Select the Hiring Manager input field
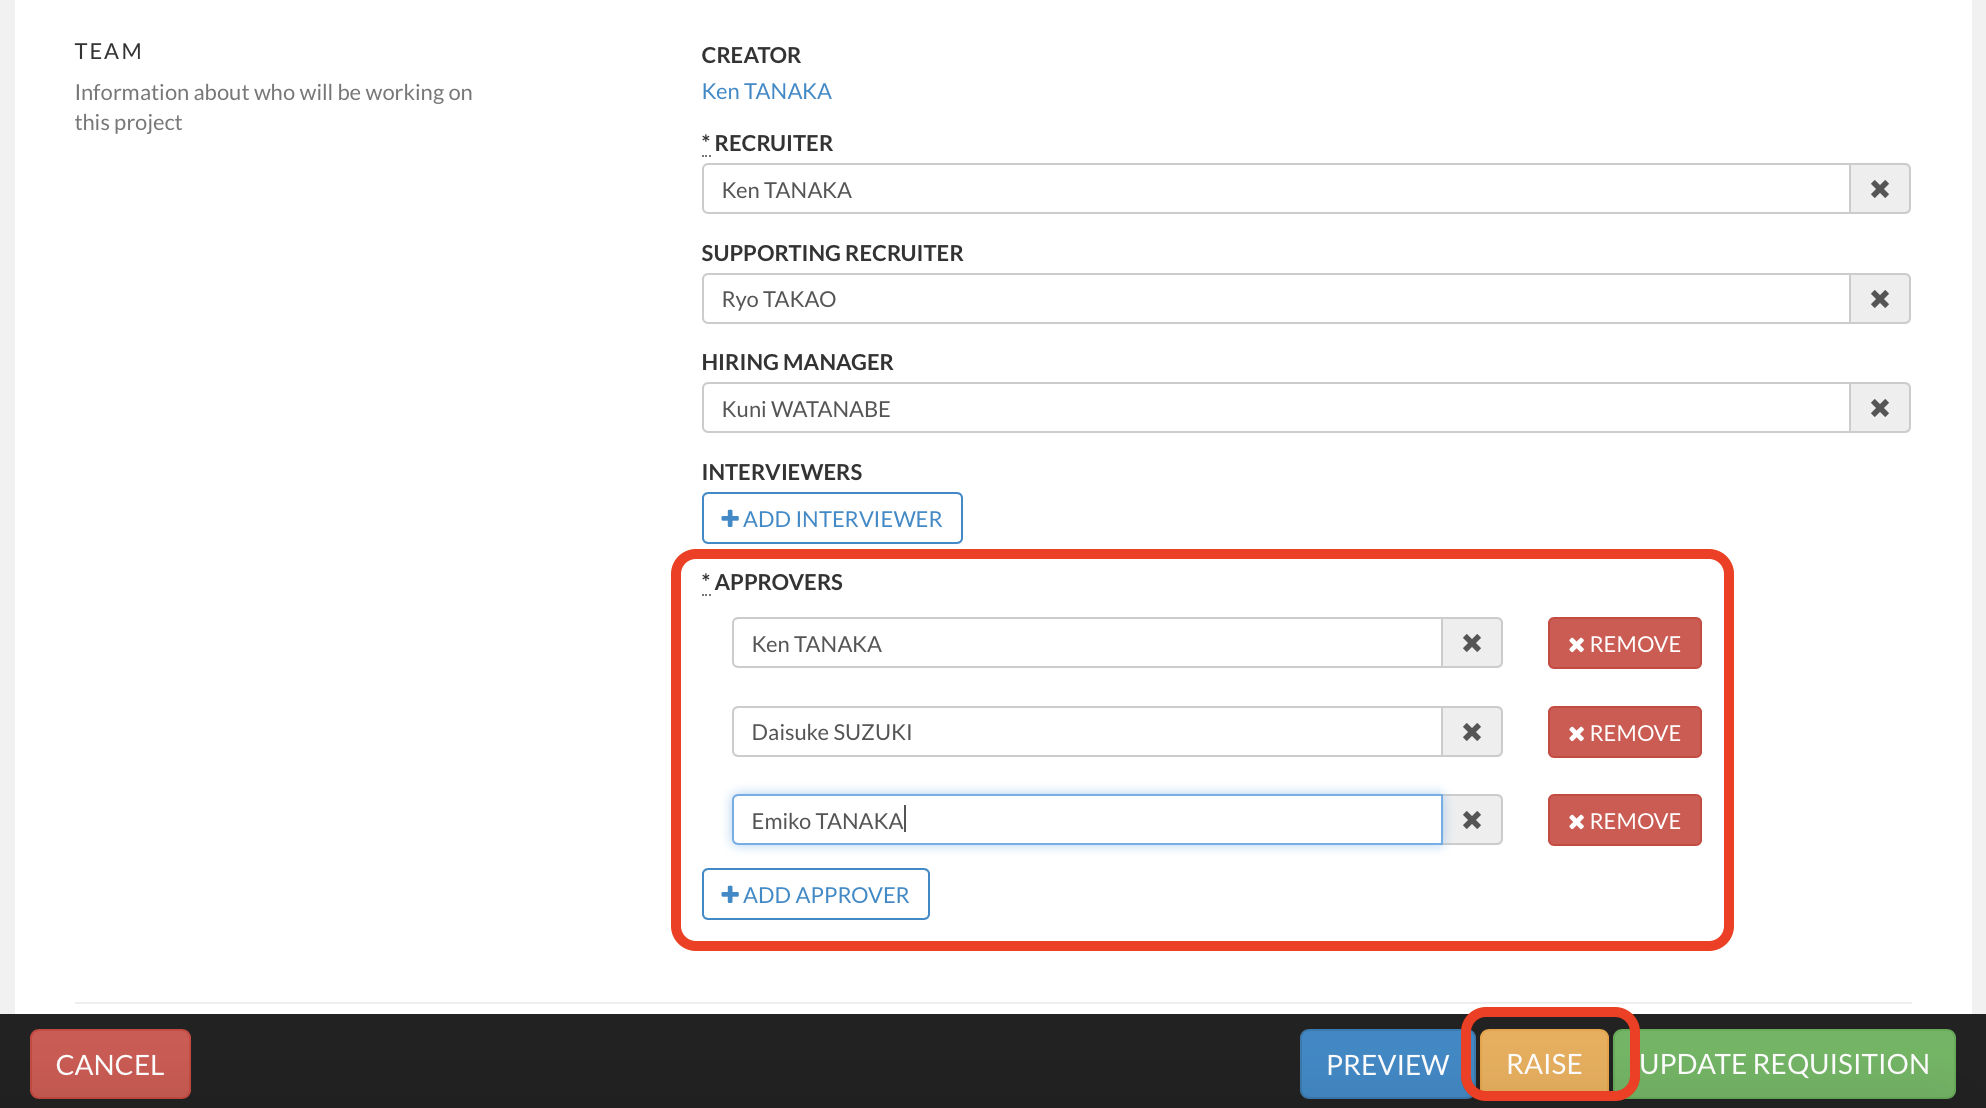 tap(1275, 408)
